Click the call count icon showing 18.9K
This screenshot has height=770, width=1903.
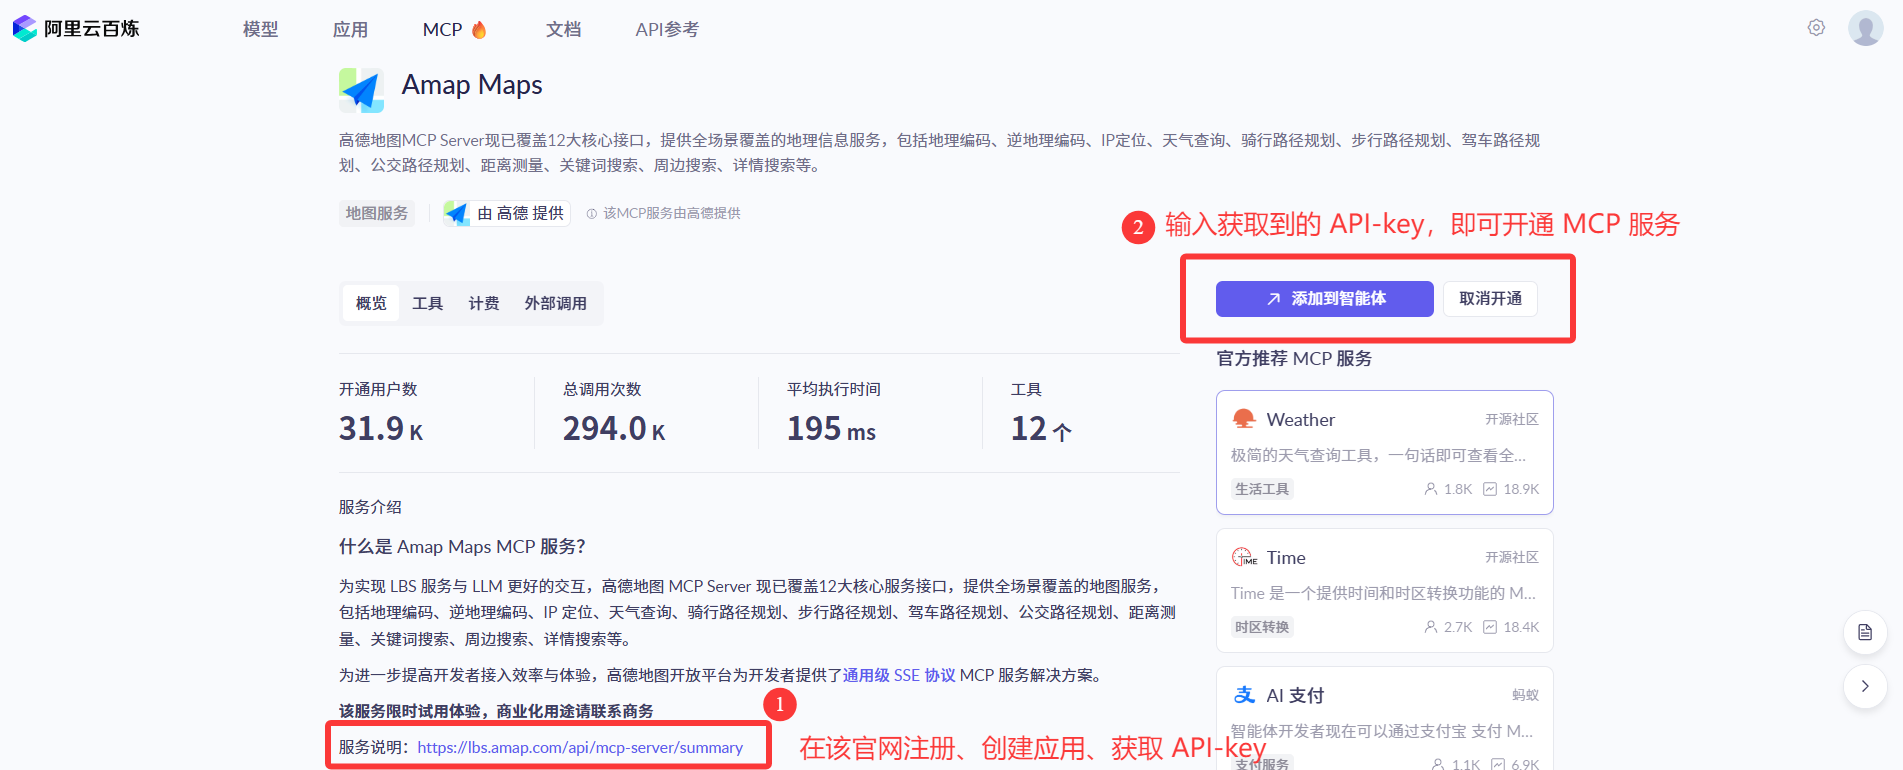(1490, 489)
